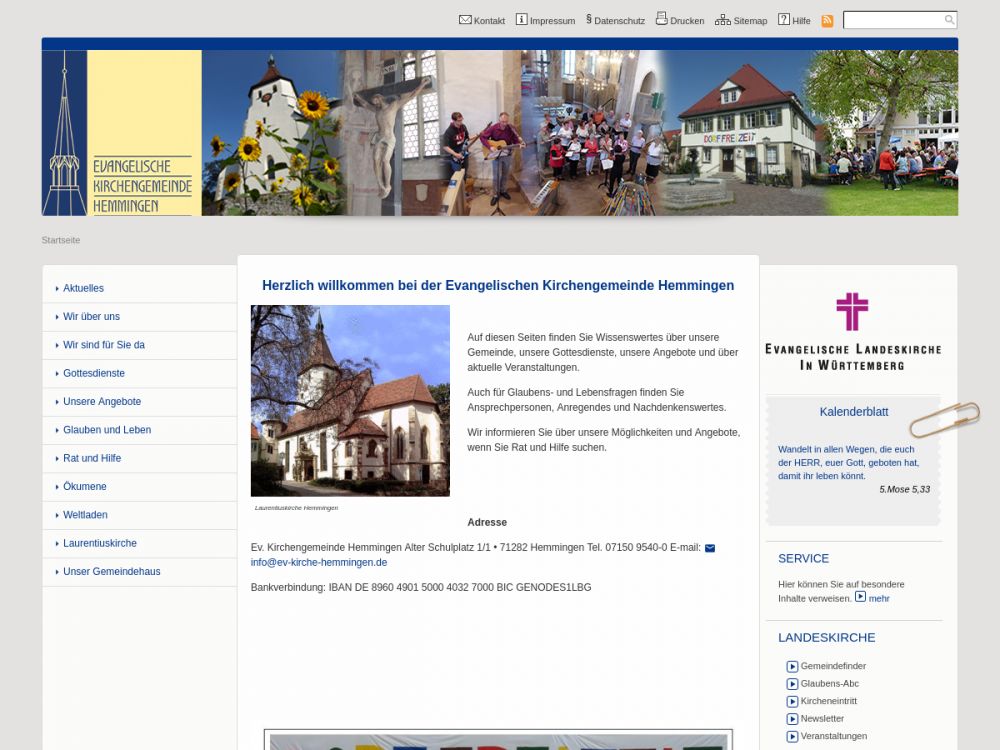
Task: Open the orange RSS feed icon
Action: 827,21
